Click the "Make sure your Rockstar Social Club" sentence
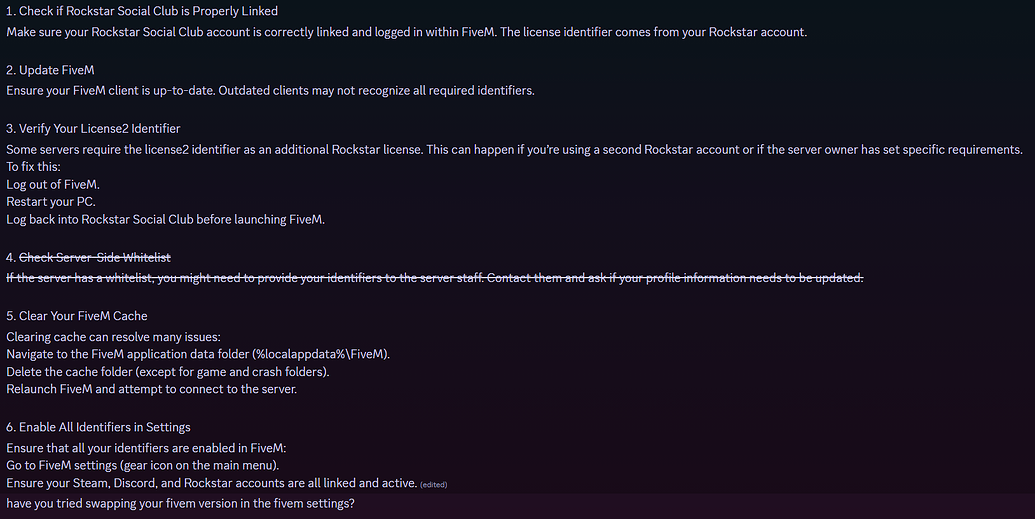Image resolution: width=1035 pixels, height=519 pixels. point(406,32)
